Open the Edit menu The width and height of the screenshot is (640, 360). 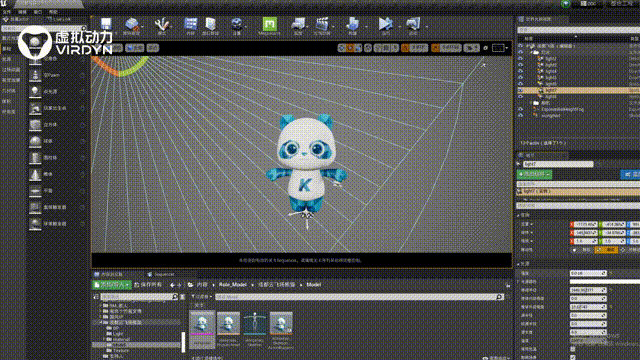click(x=22, y=12)
